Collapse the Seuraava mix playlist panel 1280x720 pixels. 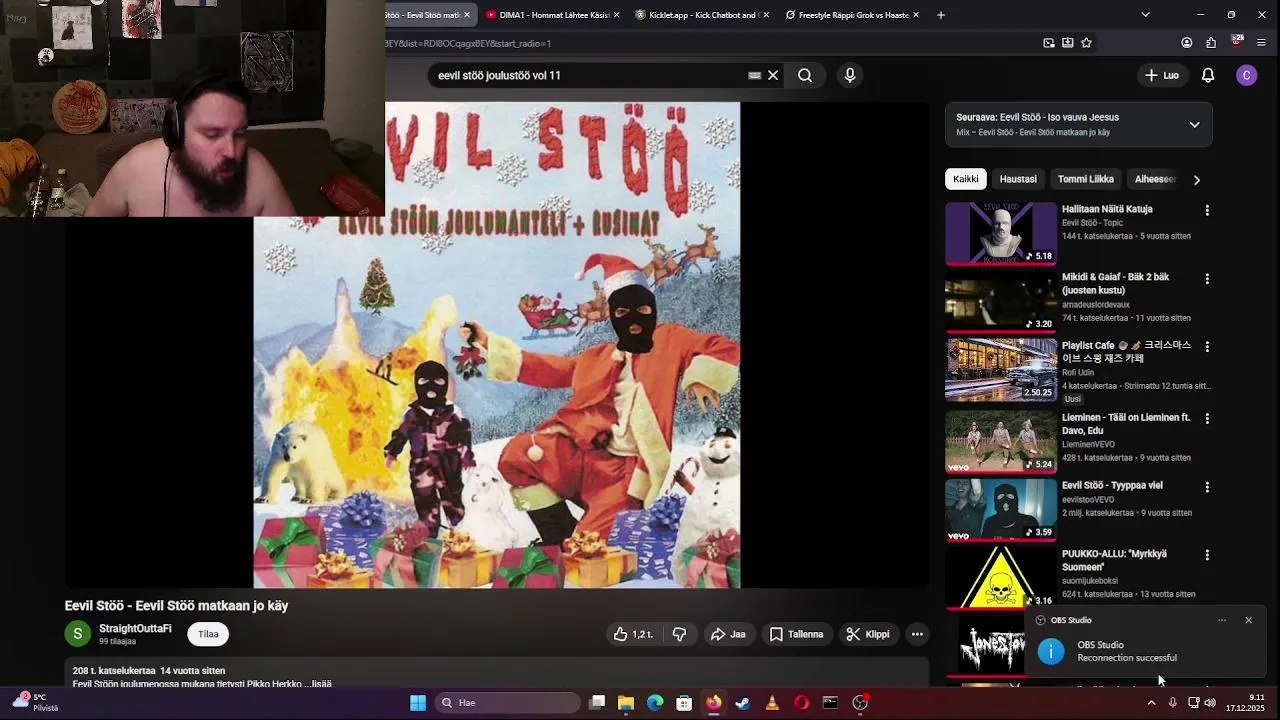click(x=1194, y=125)
